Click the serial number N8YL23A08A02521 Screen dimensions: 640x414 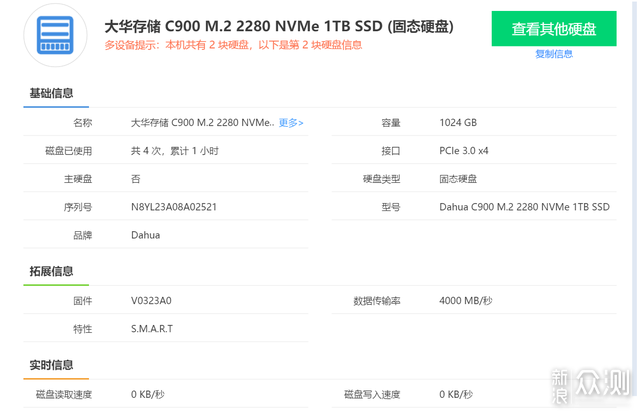(173, 207)
